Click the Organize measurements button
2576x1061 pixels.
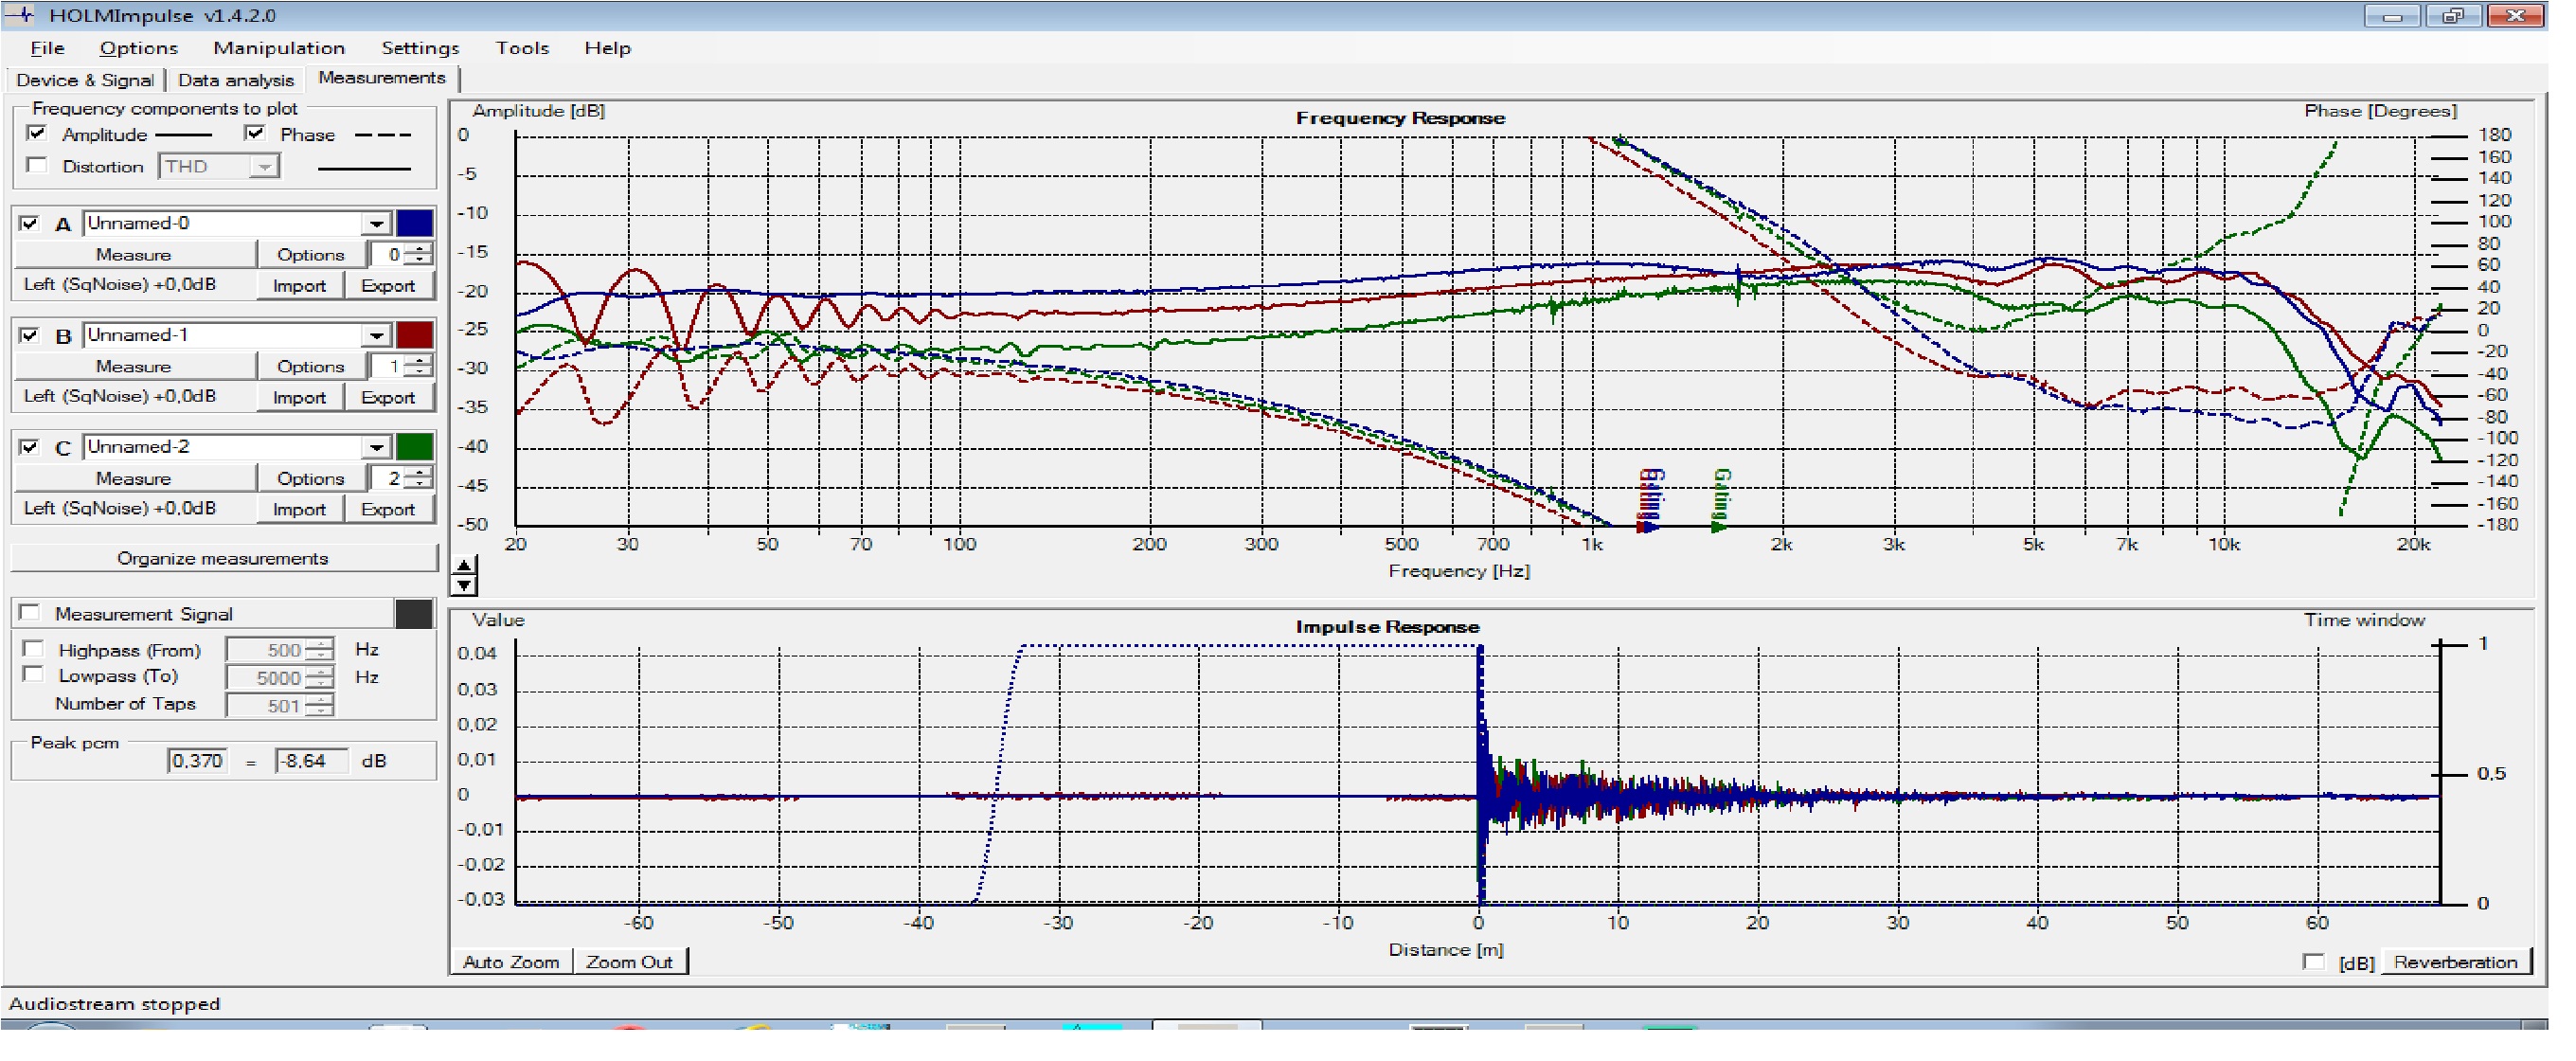point(223,558)
